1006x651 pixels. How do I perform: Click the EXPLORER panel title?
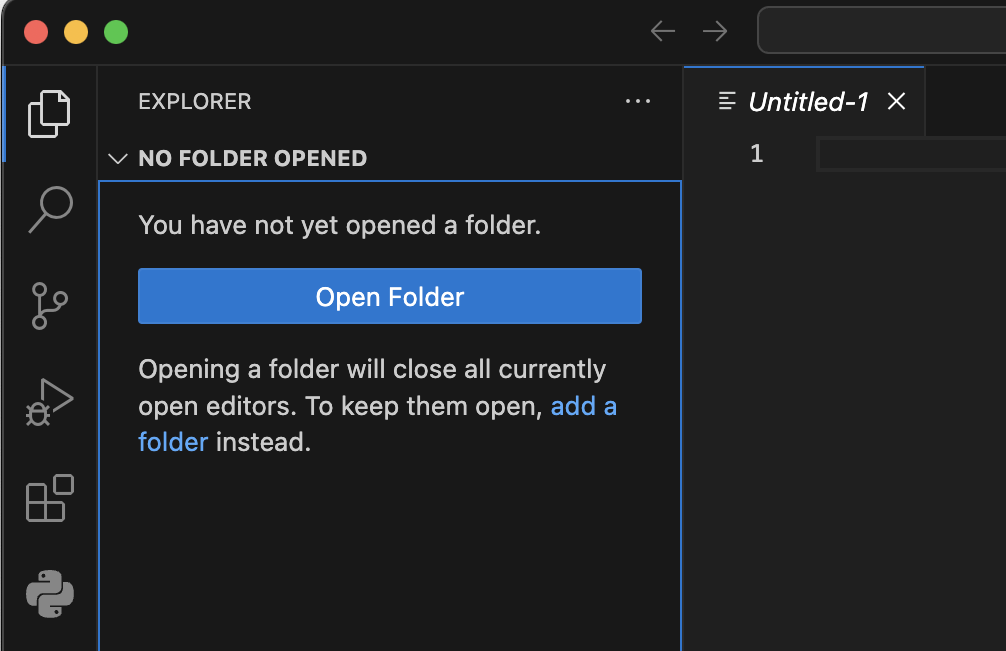(x=195, y=101)
